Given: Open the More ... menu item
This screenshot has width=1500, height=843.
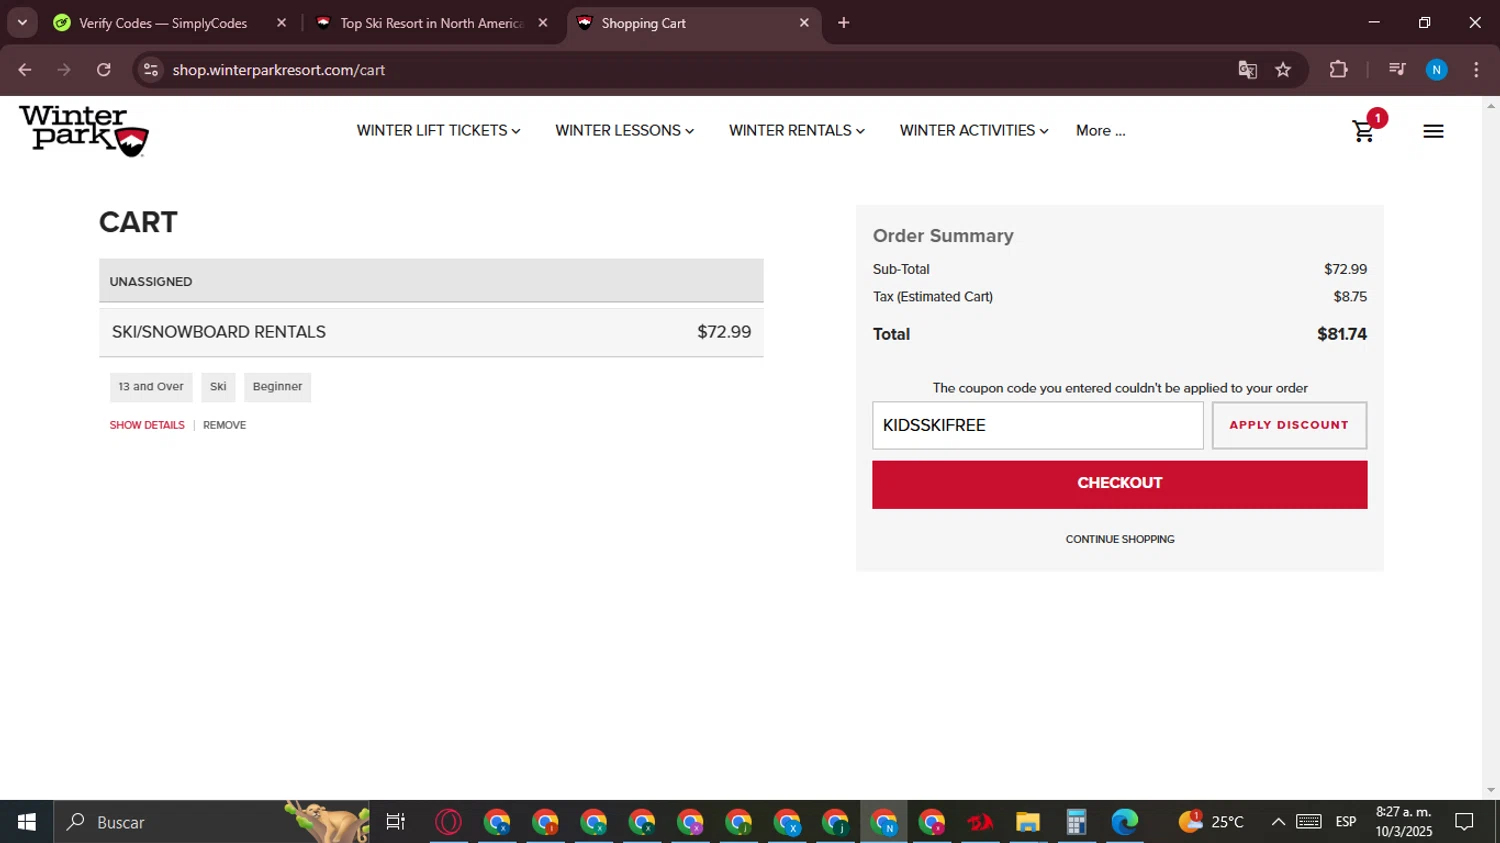Looking at the screenshot, I should click(1100, 131).
